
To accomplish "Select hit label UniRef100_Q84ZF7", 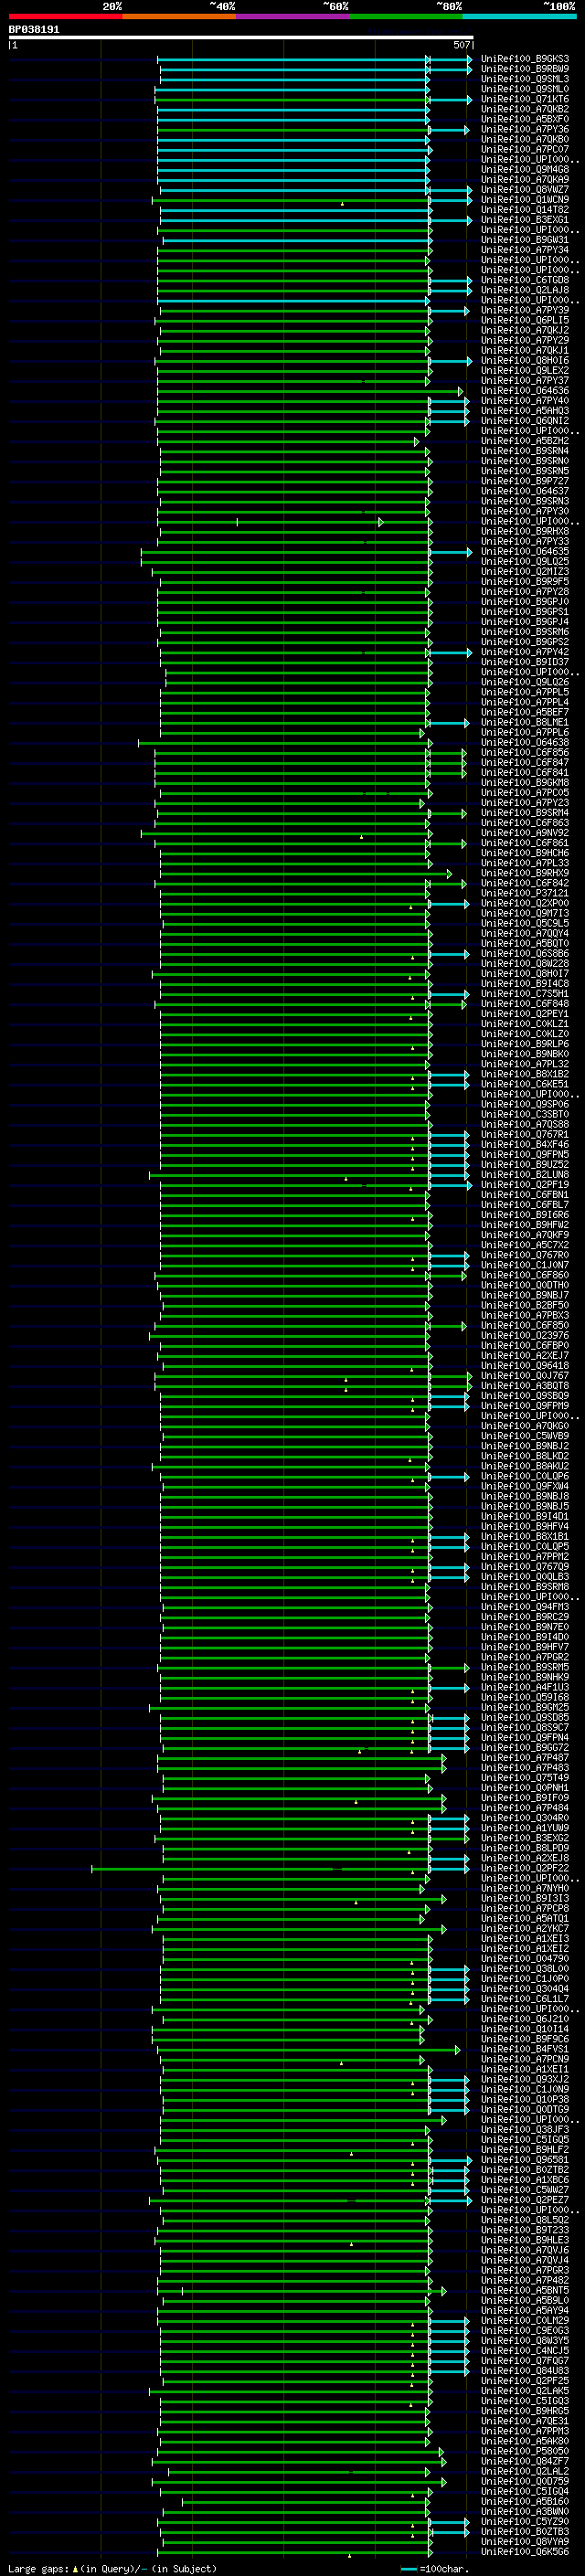I will tap(525, 2461).
